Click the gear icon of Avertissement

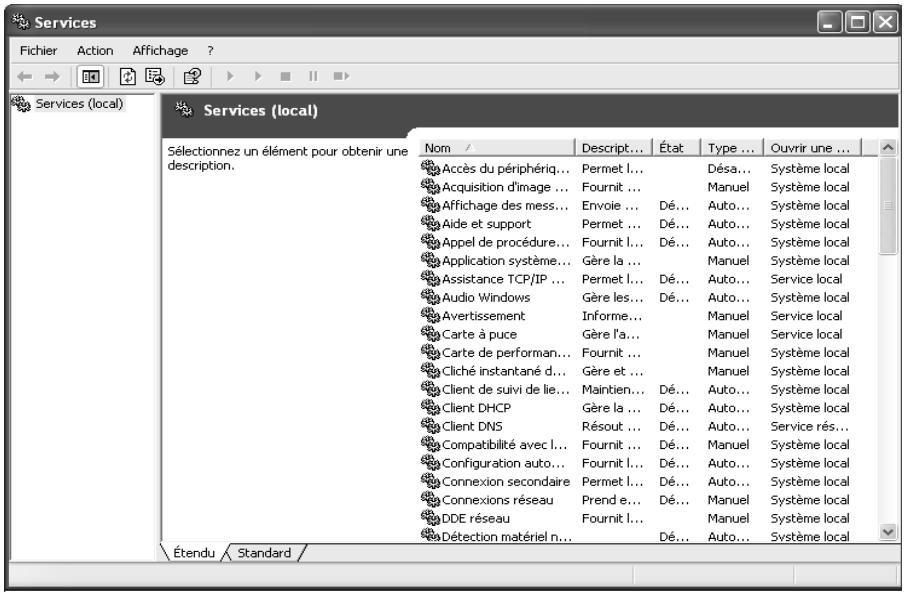coord(430,315)
